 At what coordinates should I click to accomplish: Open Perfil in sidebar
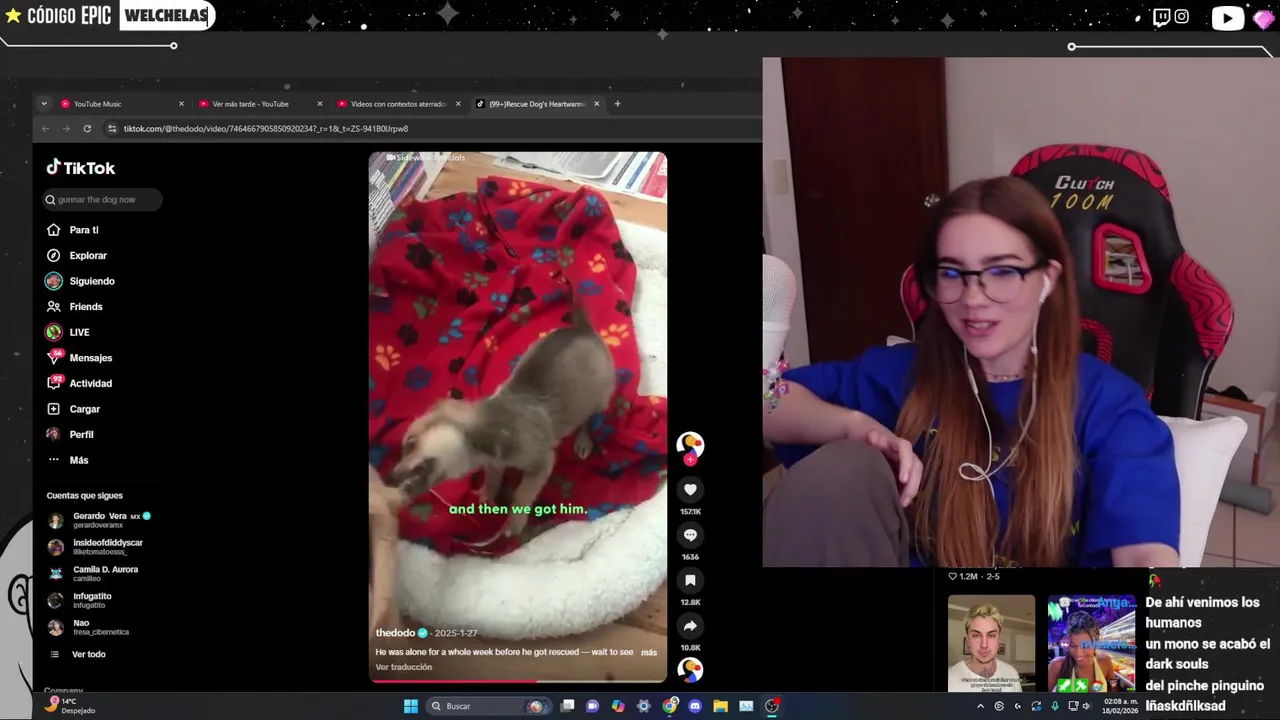(70, 434)
